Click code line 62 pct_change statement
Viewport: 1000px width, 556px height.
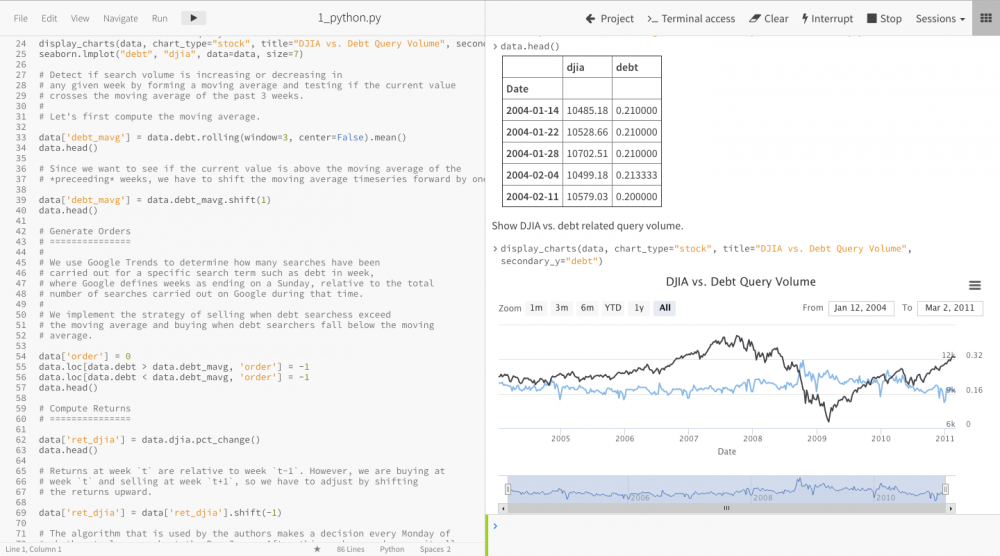point(149,440)
